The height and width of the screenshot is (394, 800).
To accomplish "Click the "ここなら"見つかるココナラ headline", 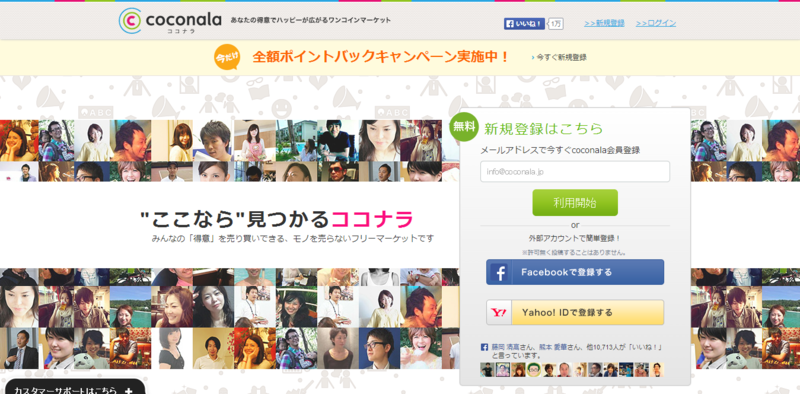I will pyautogui.click(x=277, y=219).
